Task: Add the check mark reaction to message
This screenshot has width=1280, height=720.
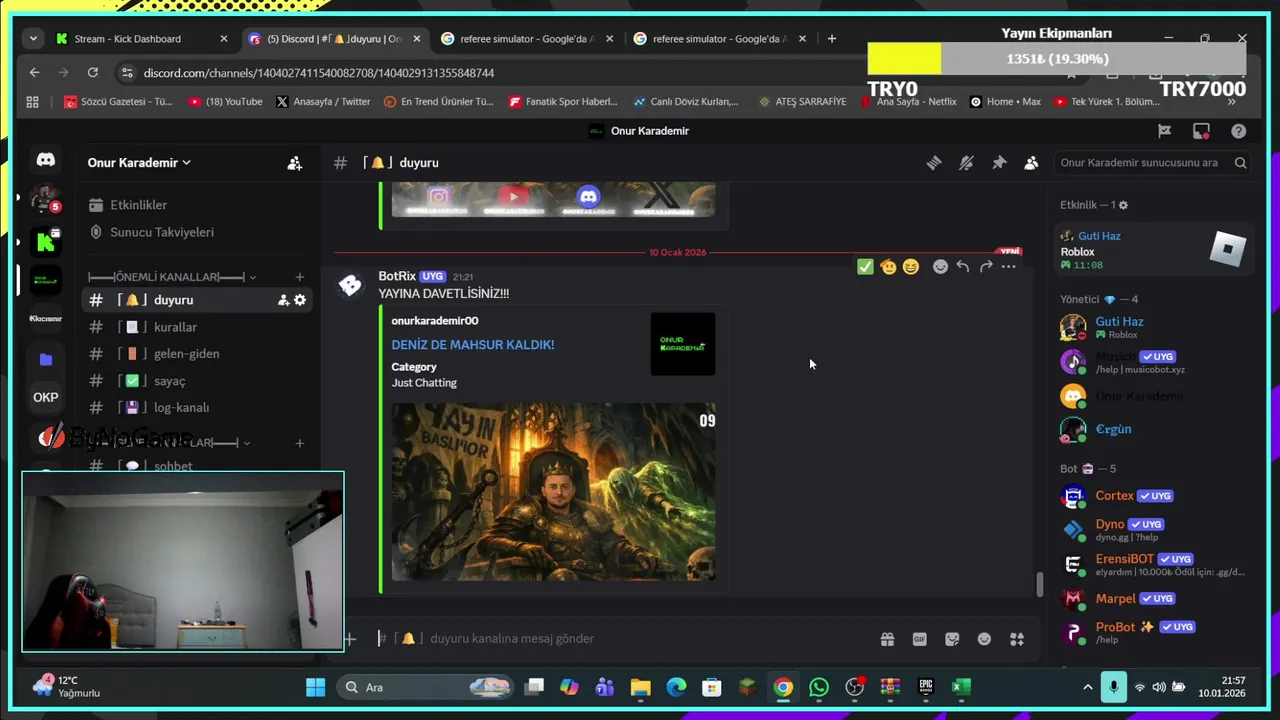Action: (865, 266)
